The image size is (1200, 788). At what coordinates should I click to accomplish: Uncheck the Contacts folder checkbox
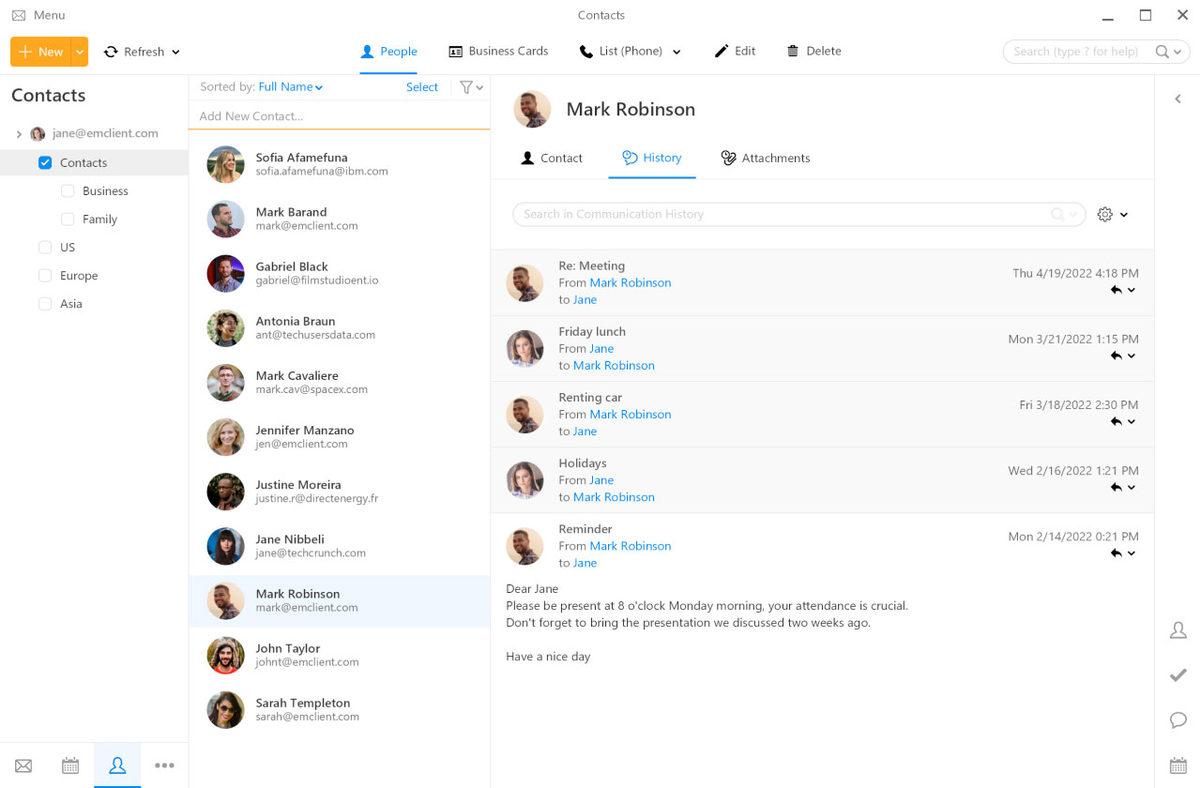click(45, 163)
